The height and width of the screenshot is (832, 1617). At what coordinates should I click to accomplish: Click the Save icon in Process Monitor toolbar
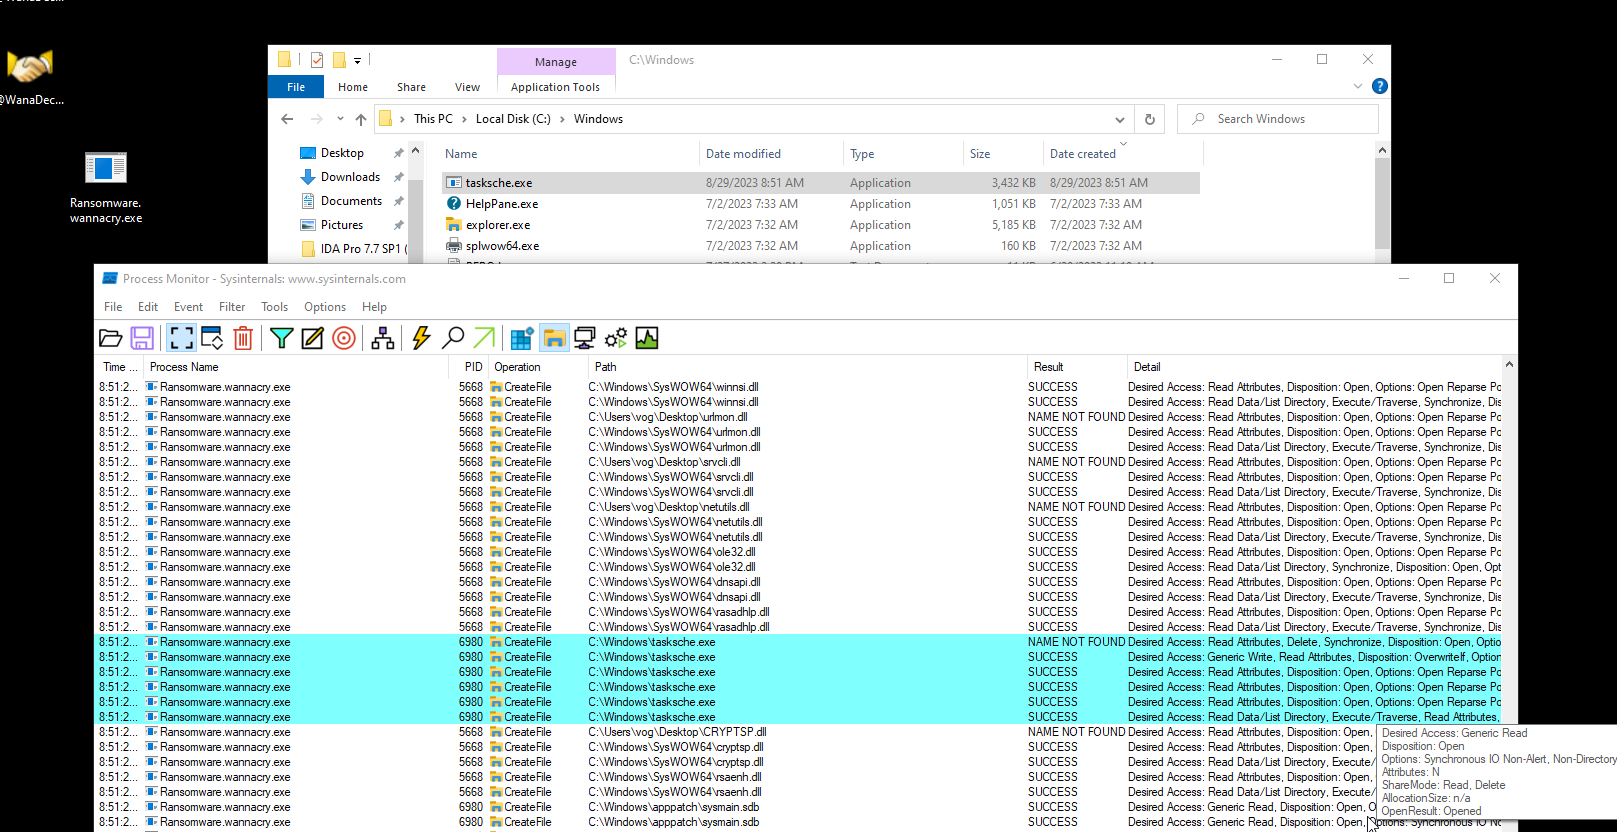[x=142, y=338]
